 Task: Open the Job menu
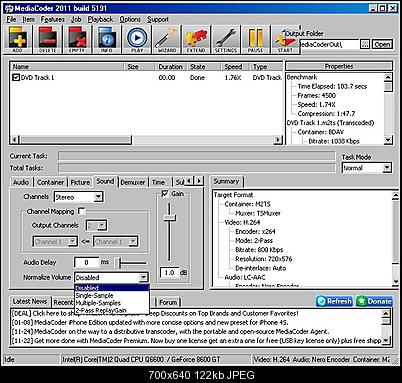click(x=76, y=20)
